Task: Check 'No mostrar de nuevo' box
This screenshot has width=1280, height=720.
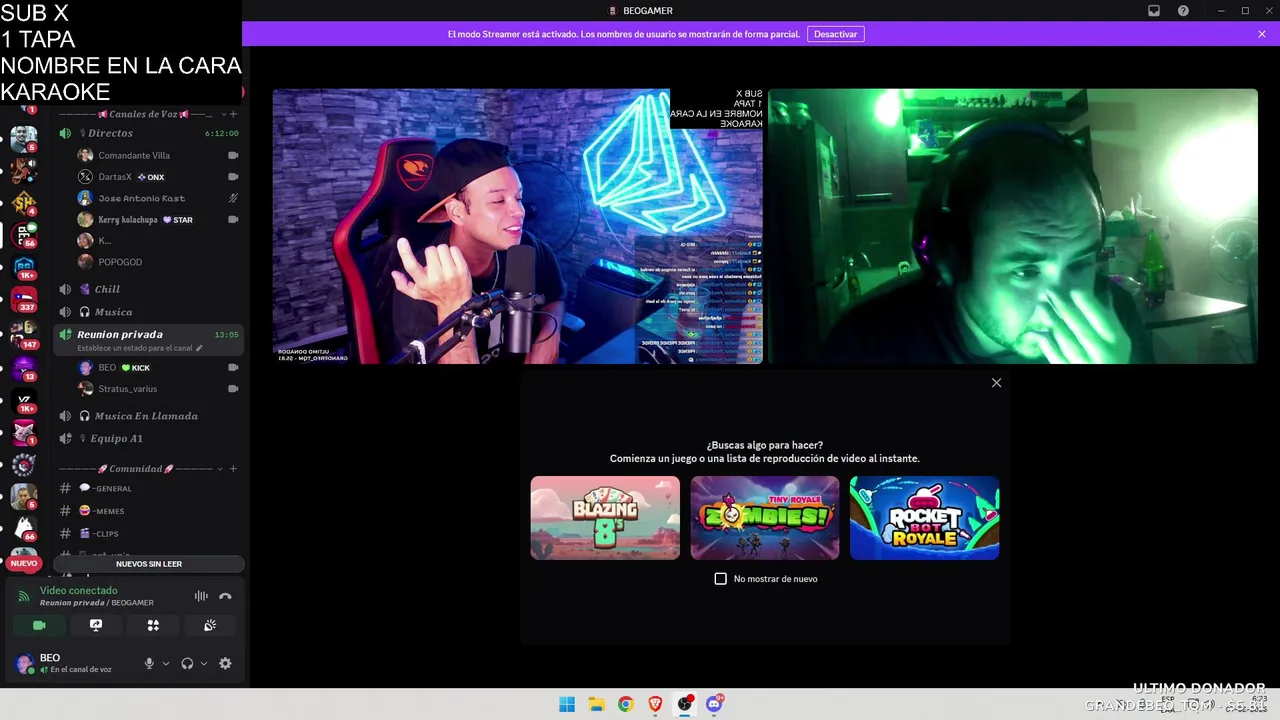Action: point(720,579)
